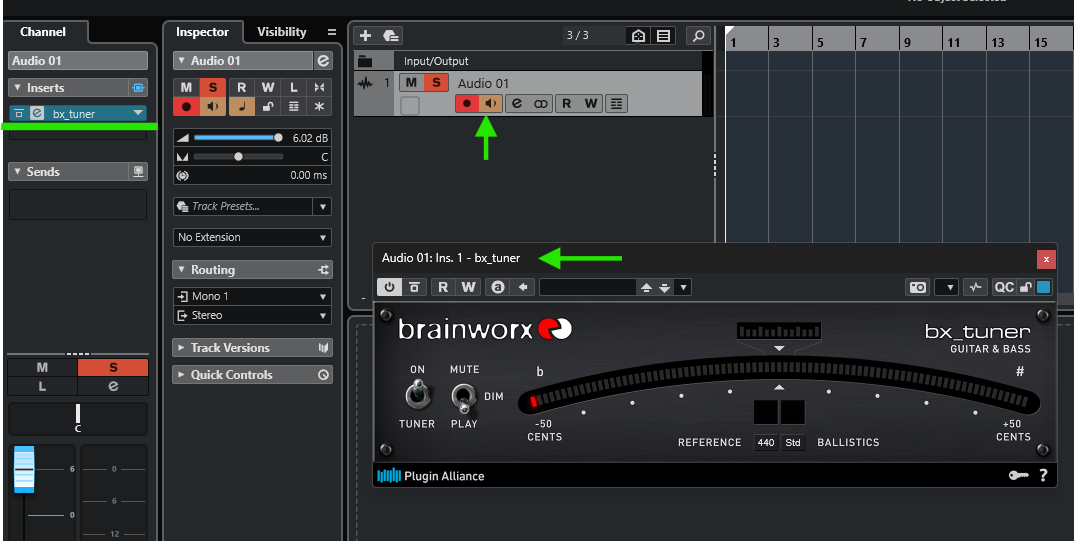Switch to Channel tab

(43, 32)
